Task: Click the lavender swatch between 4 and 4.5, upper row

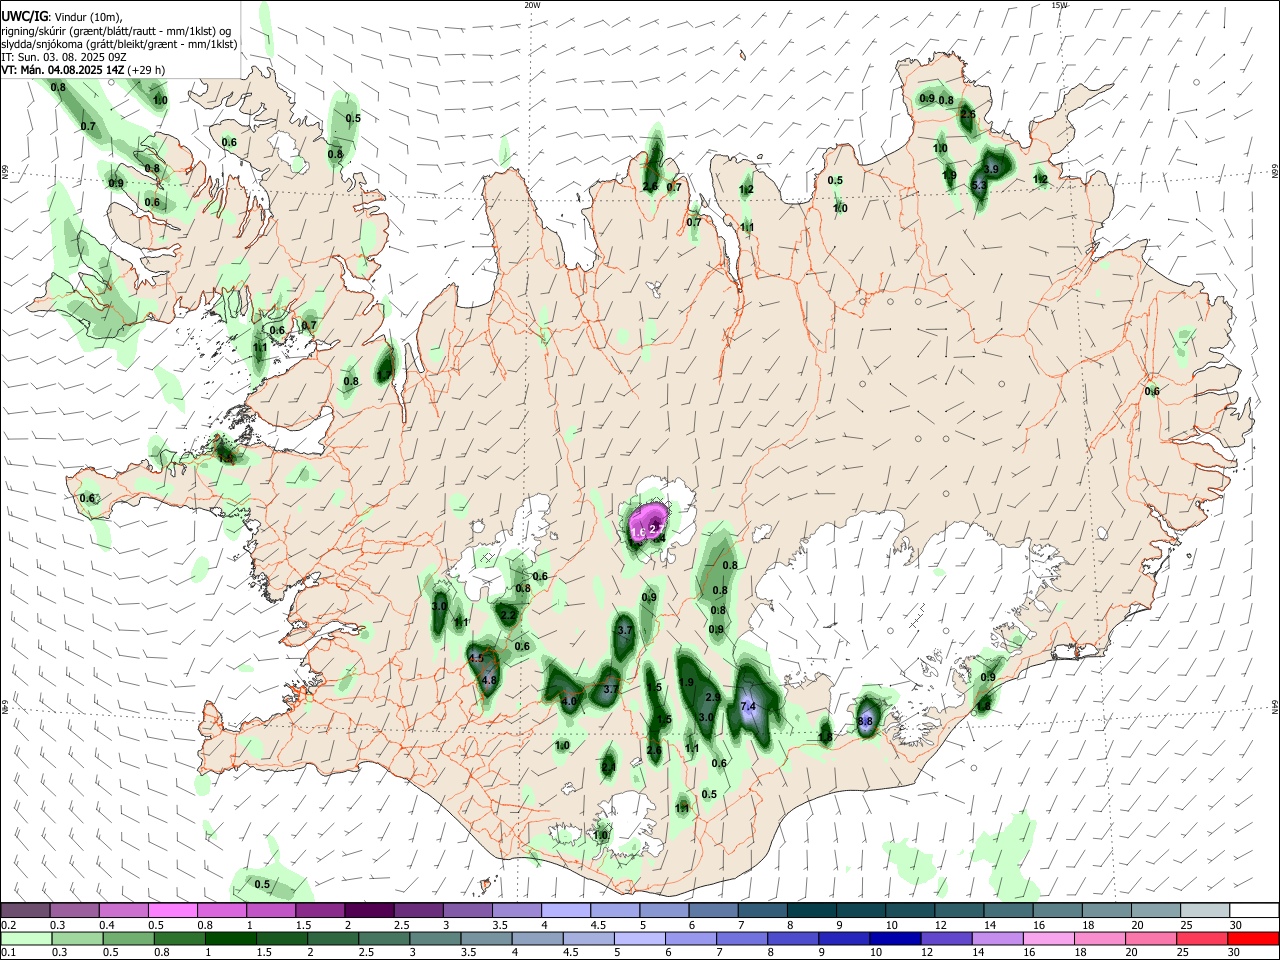Action: tap(566, 911)
